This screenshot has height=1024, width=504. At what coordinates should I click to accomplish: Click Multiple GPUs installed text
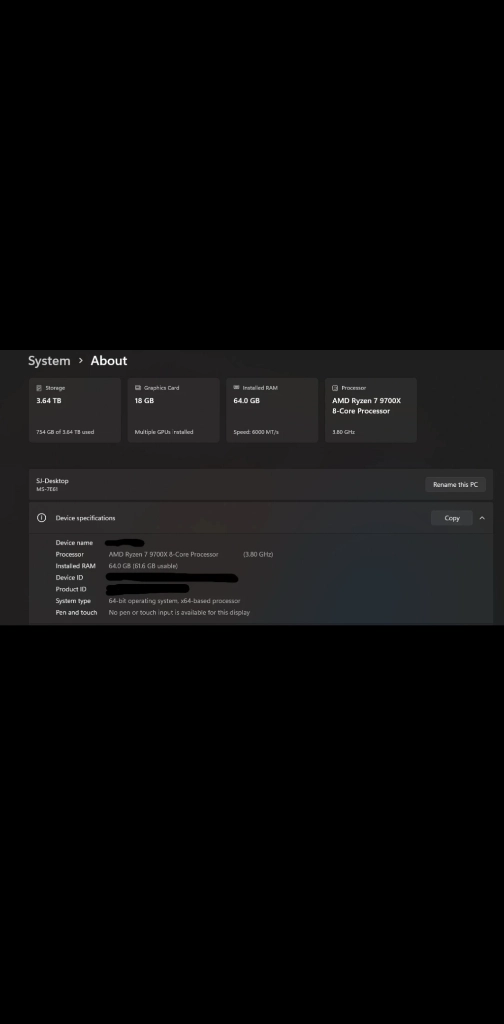[x=164, y=432]
